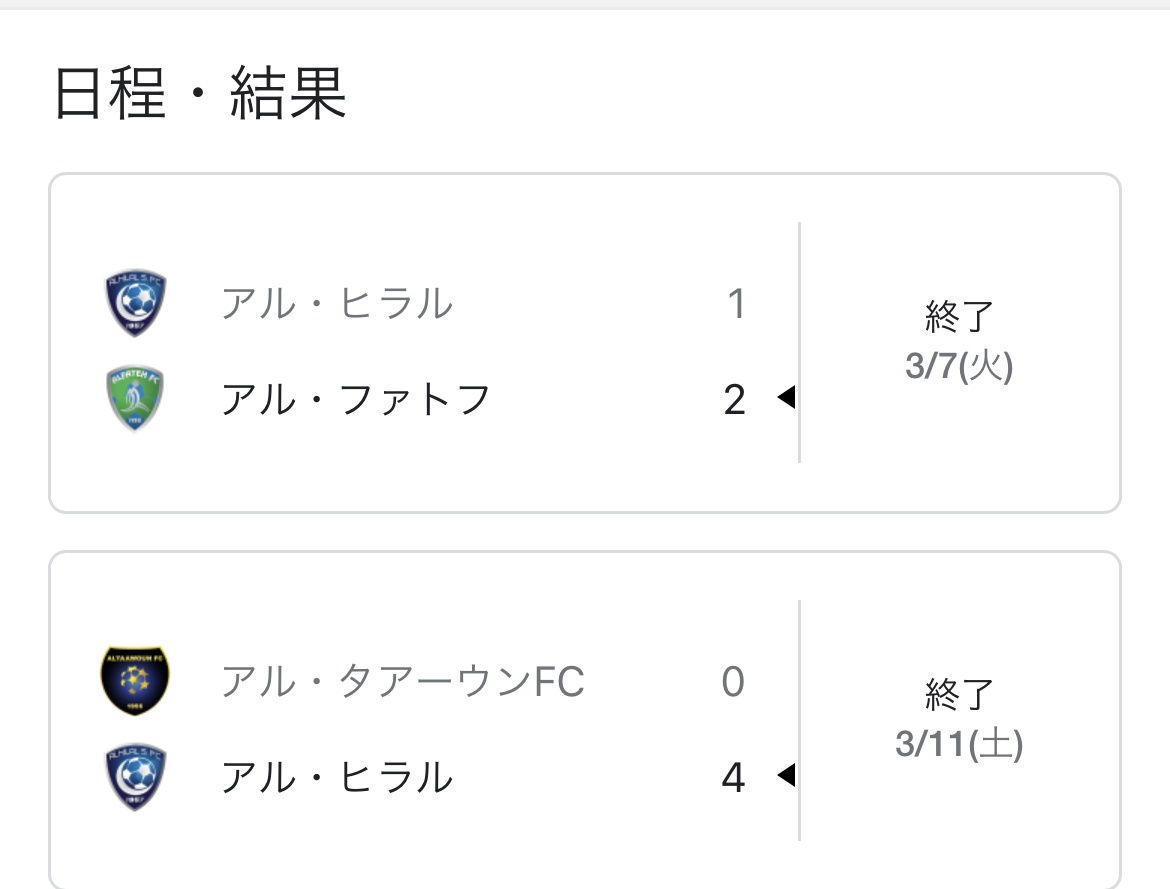The height and width of the screenshot is (889, 1170).
Task: Click Al Hilal's score of 4
Action: tap(734, 777)
